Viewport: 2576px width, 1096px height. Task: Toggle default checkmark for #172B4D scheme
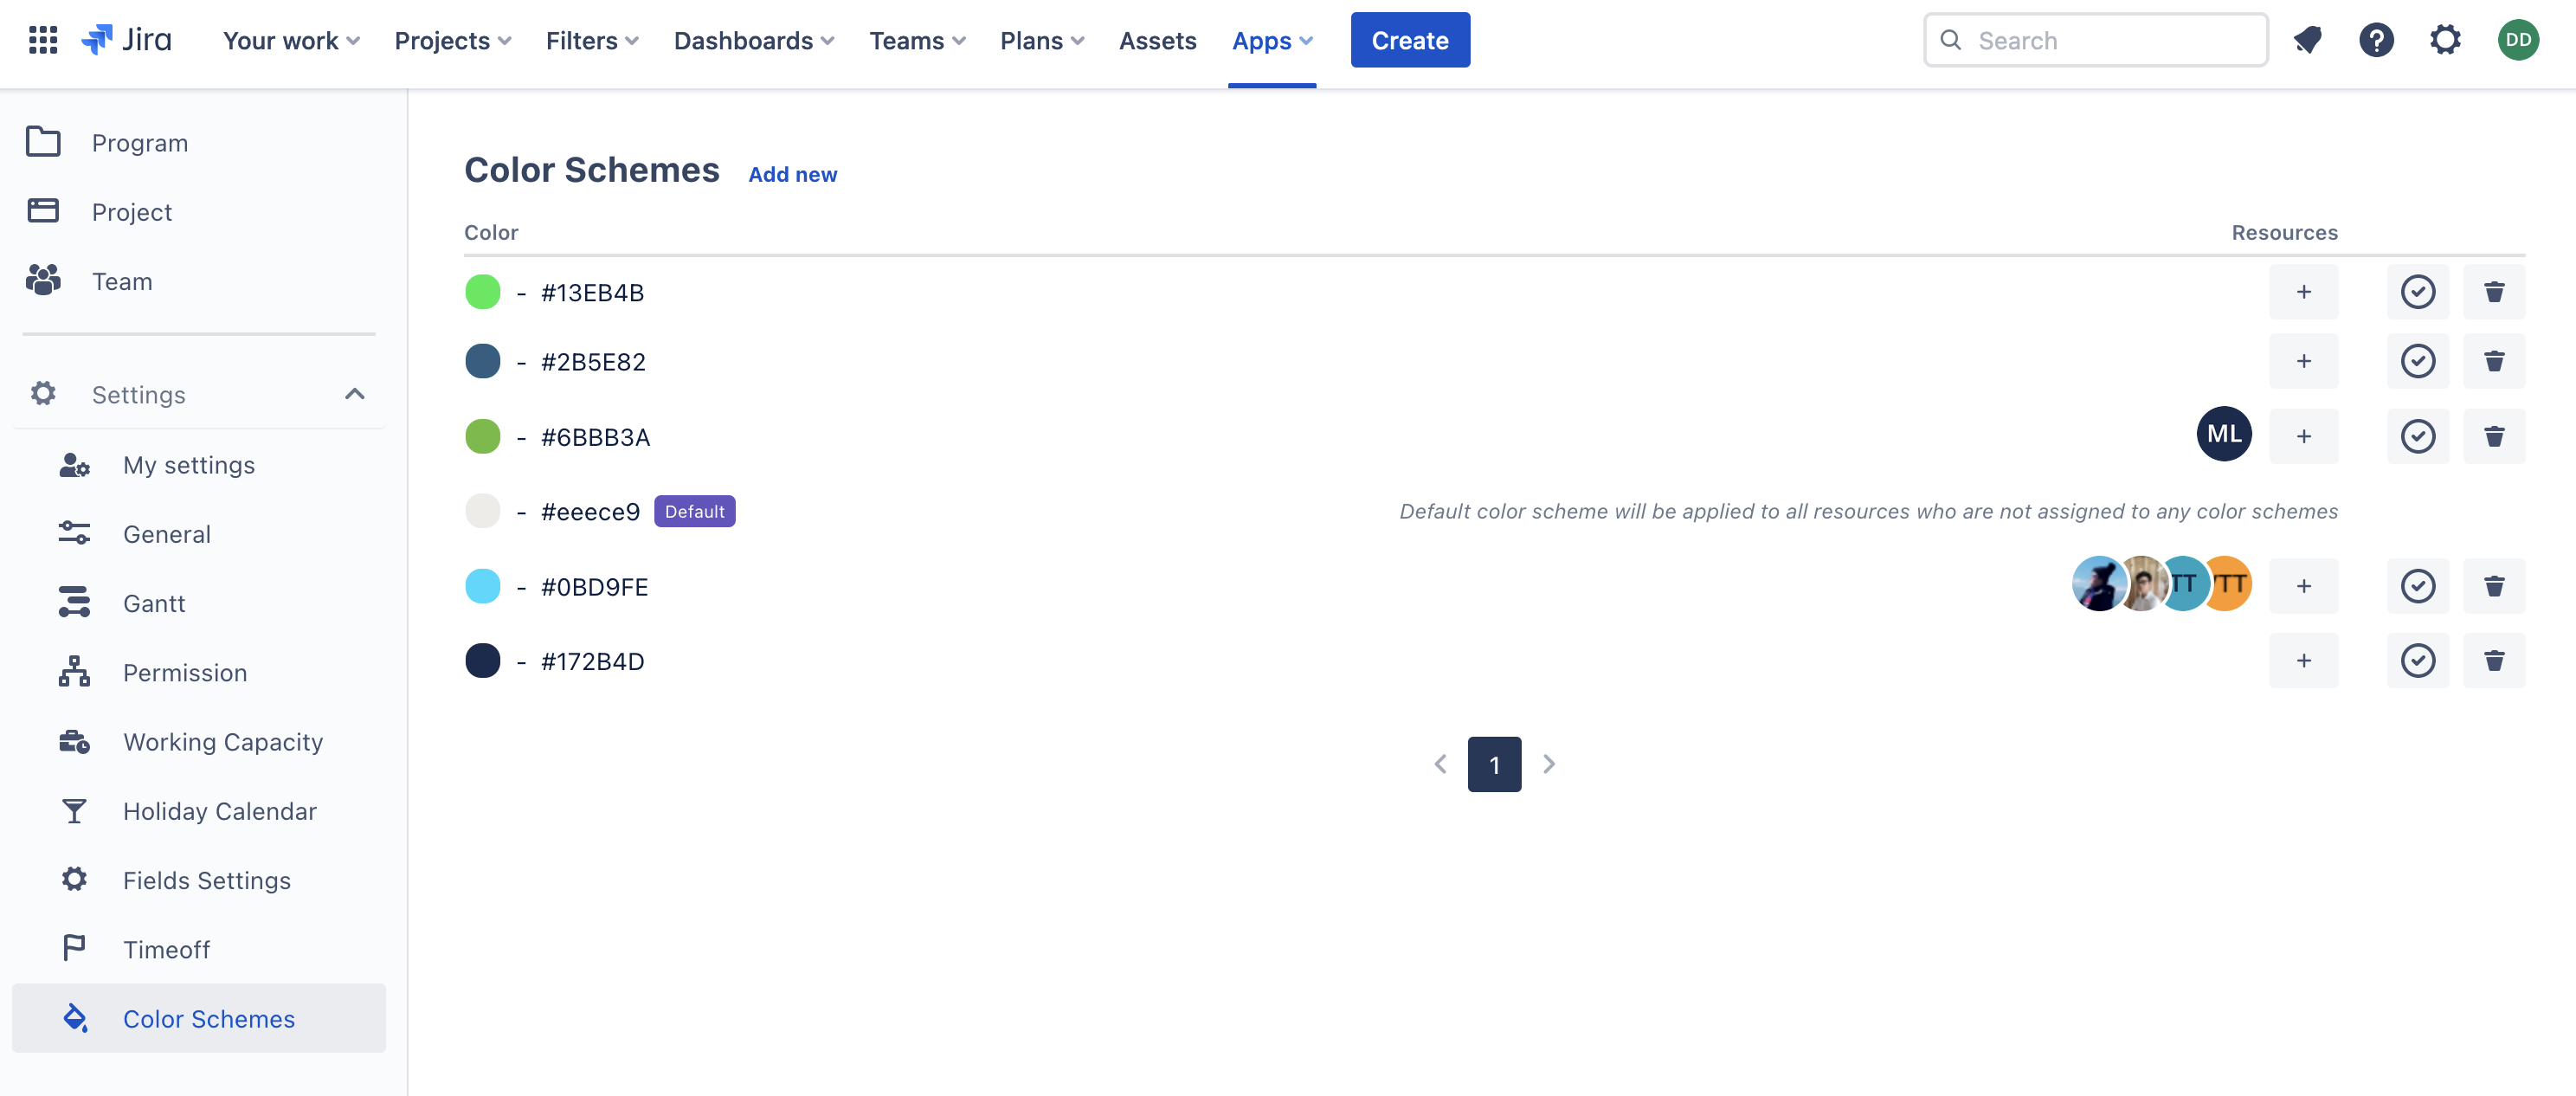coord(2417,660)
